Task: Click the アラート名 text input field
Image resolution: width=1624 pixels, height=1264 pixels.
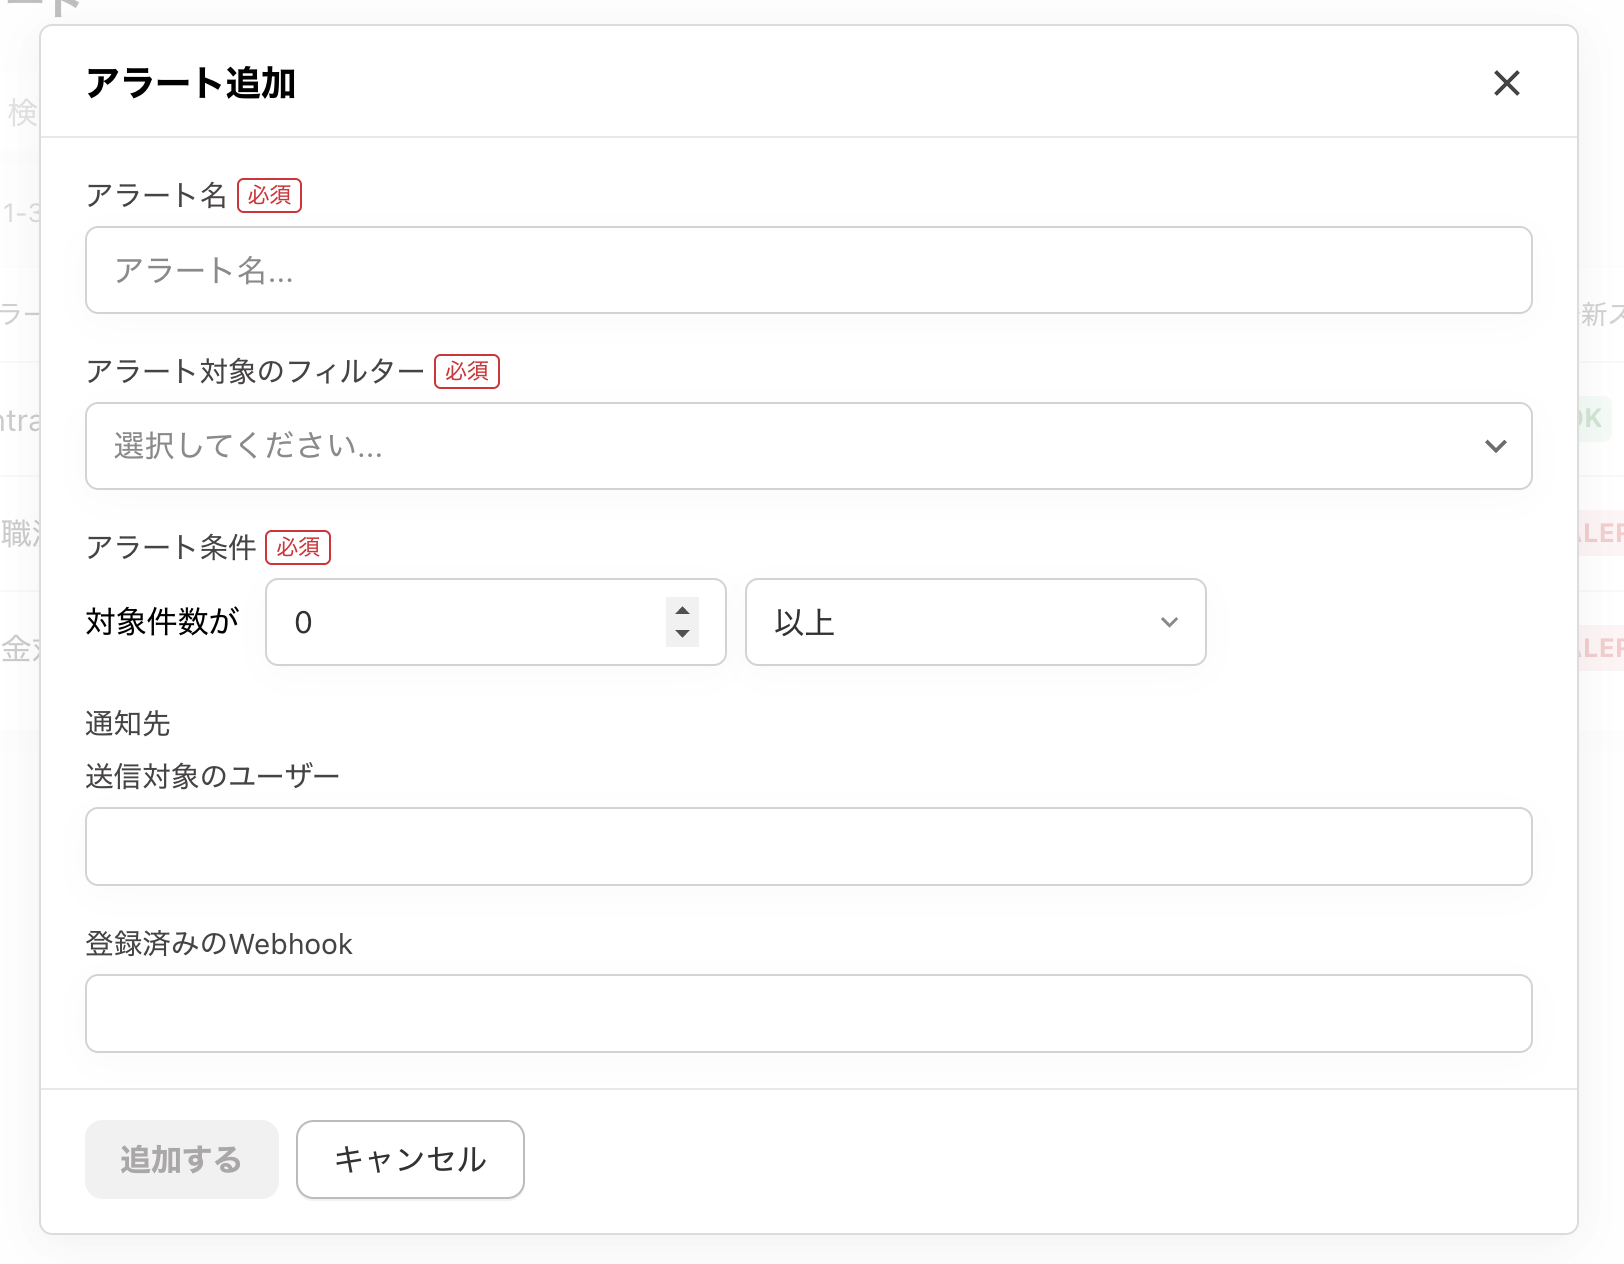Action: pos(808,270)
